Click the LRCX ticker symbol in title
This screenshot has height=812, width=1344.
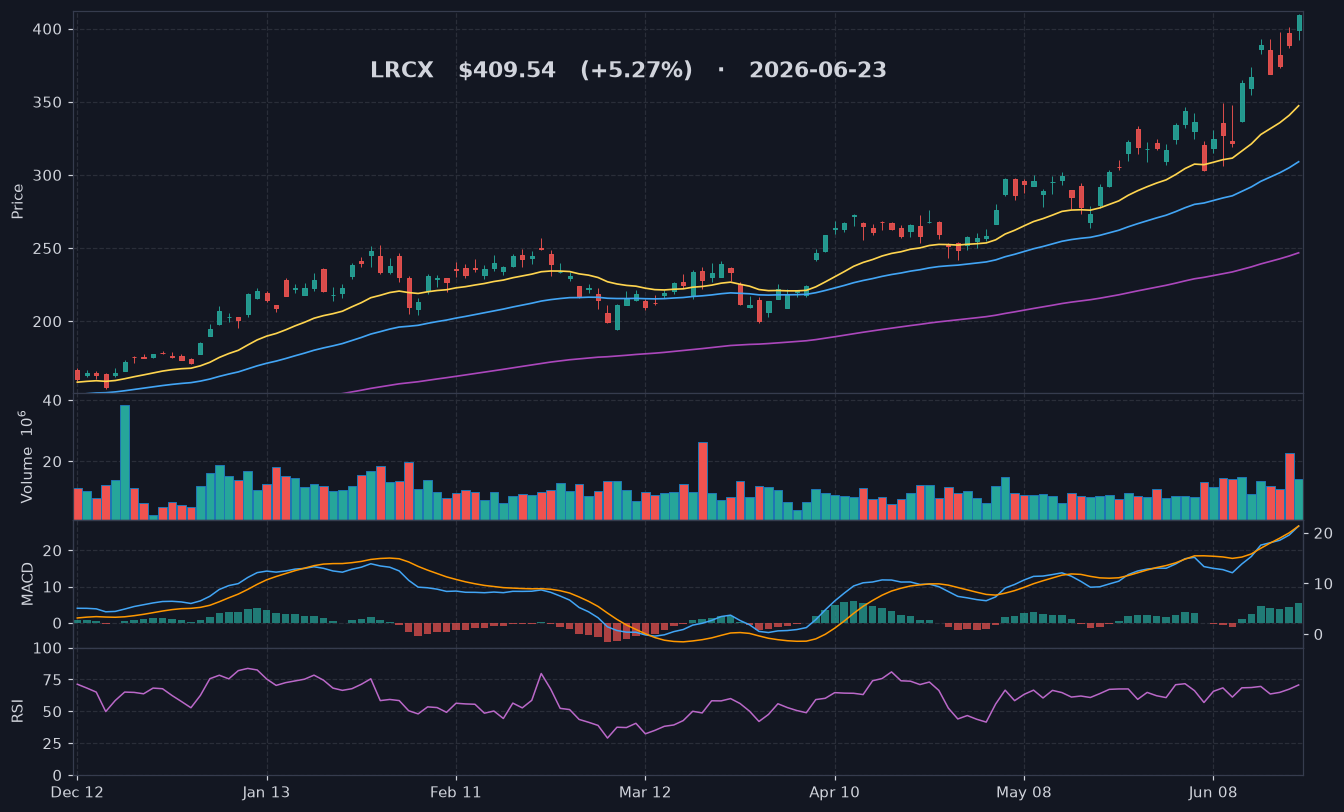tap(402, 71)
